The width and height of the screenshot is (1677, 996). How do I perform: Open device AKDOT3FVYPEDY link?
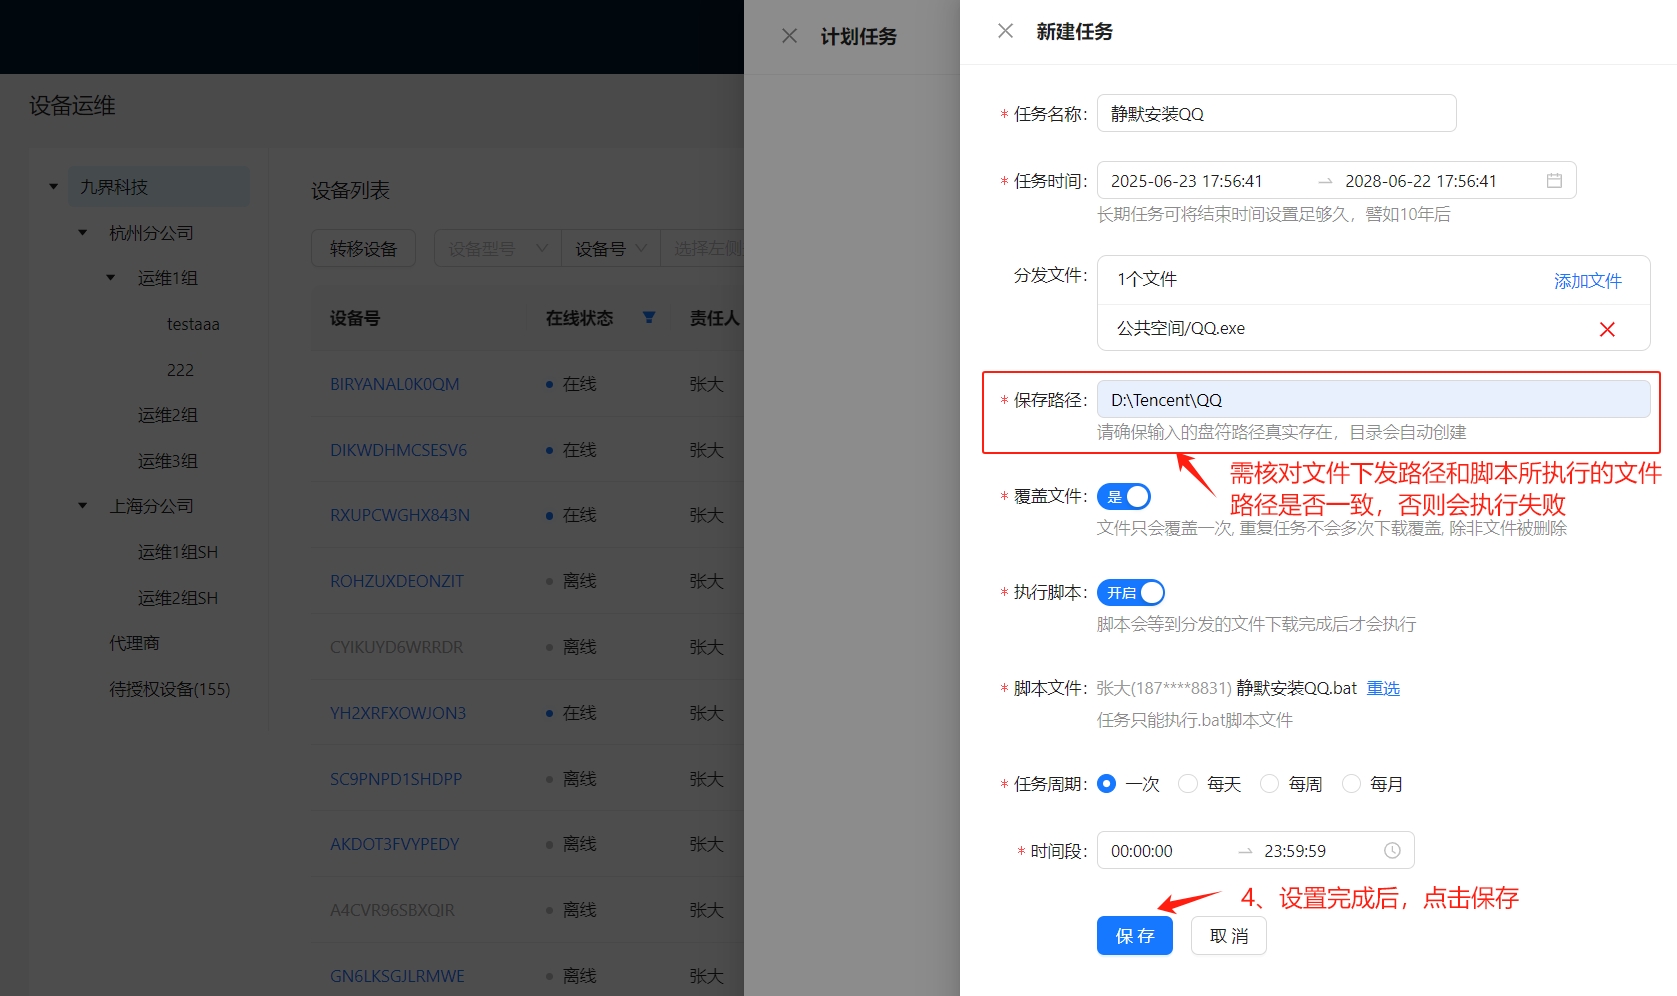395,844
